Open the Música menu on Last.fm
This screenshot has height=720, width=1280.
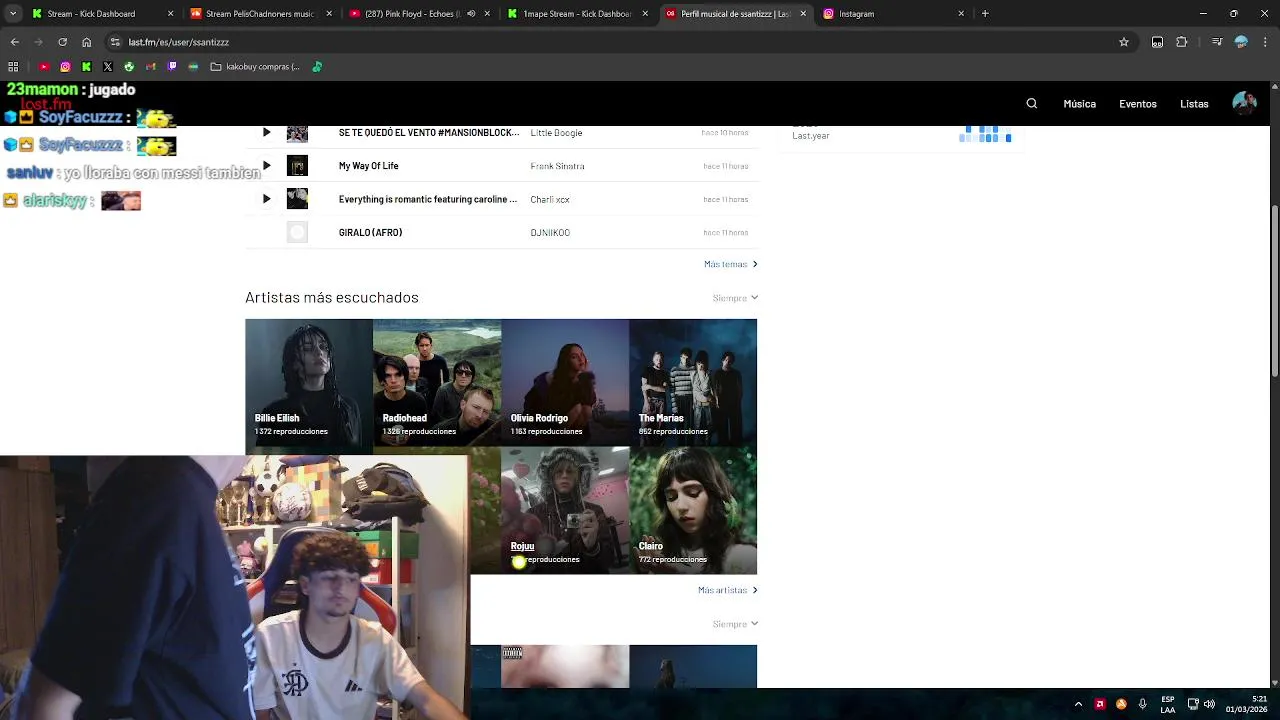pos(1079,104)
